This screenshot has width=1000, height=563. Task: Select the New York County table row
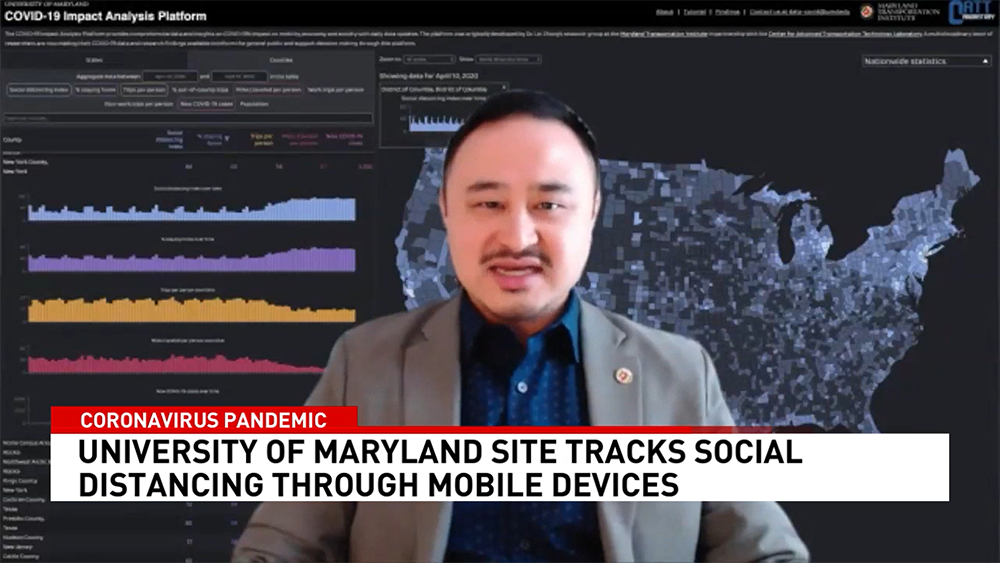click(x=188, y=166)
